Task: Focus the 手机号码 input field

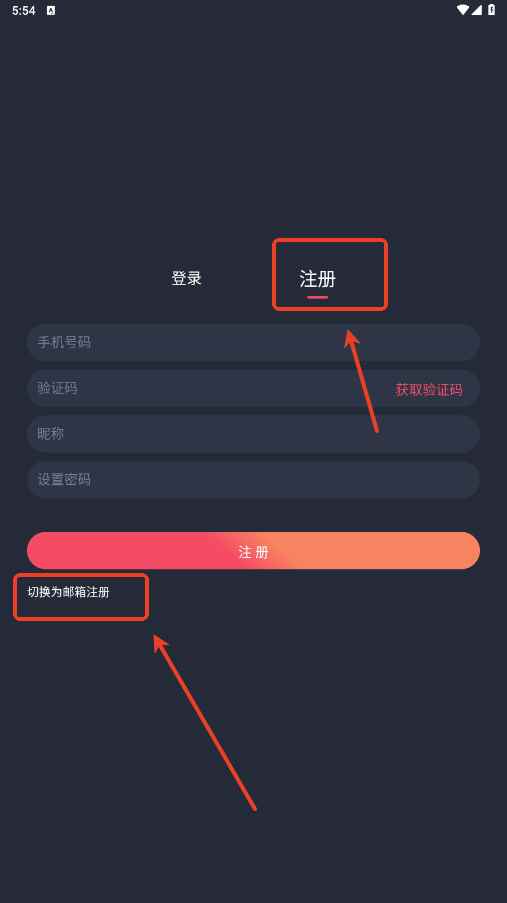Action: click(x=253, y=342)
